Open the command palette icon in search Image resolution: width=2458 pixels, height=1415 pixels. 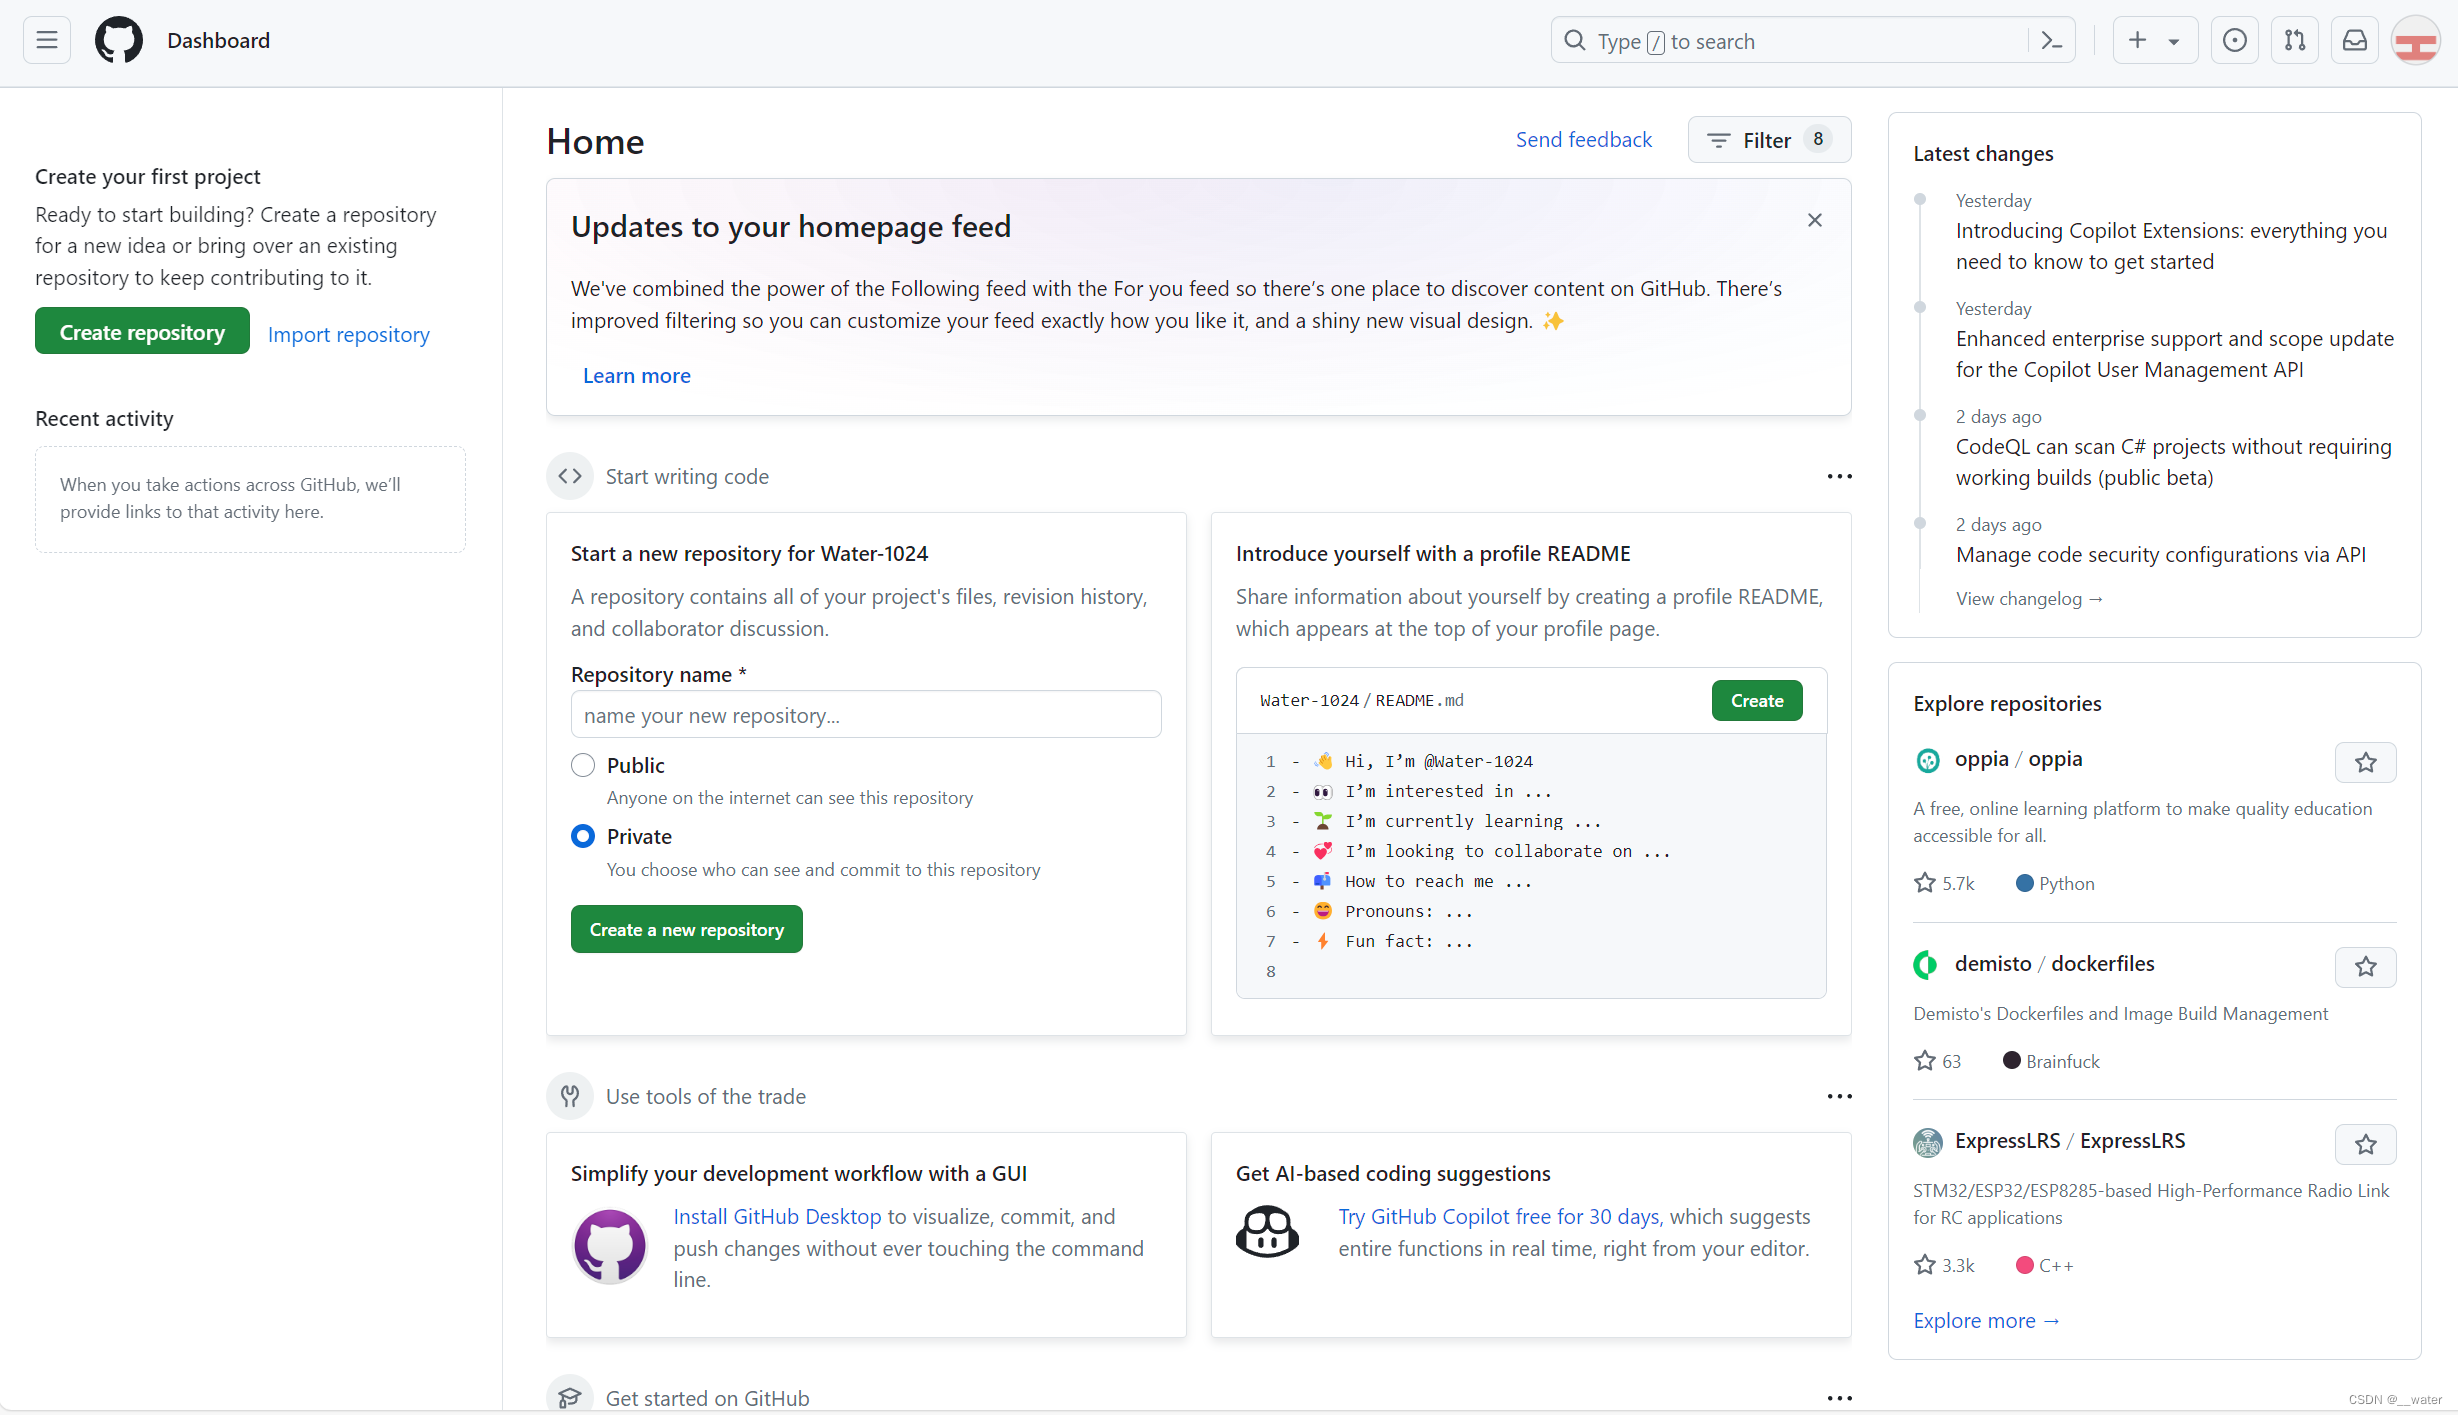(2051, 41)
